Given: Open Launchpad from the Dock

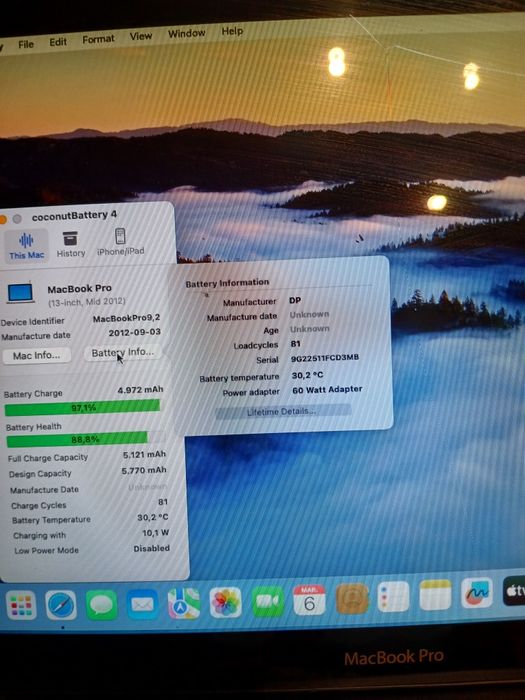Looking at the screenshot, I should pos(21,605).
